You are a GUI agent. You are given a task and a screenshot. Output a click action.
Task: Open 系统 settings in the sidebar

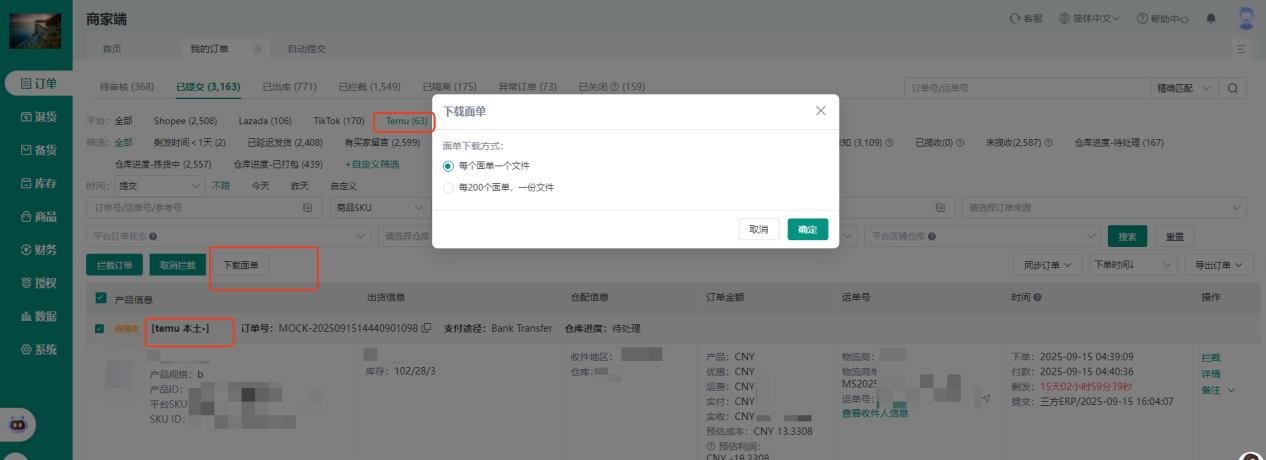[38, 350]
